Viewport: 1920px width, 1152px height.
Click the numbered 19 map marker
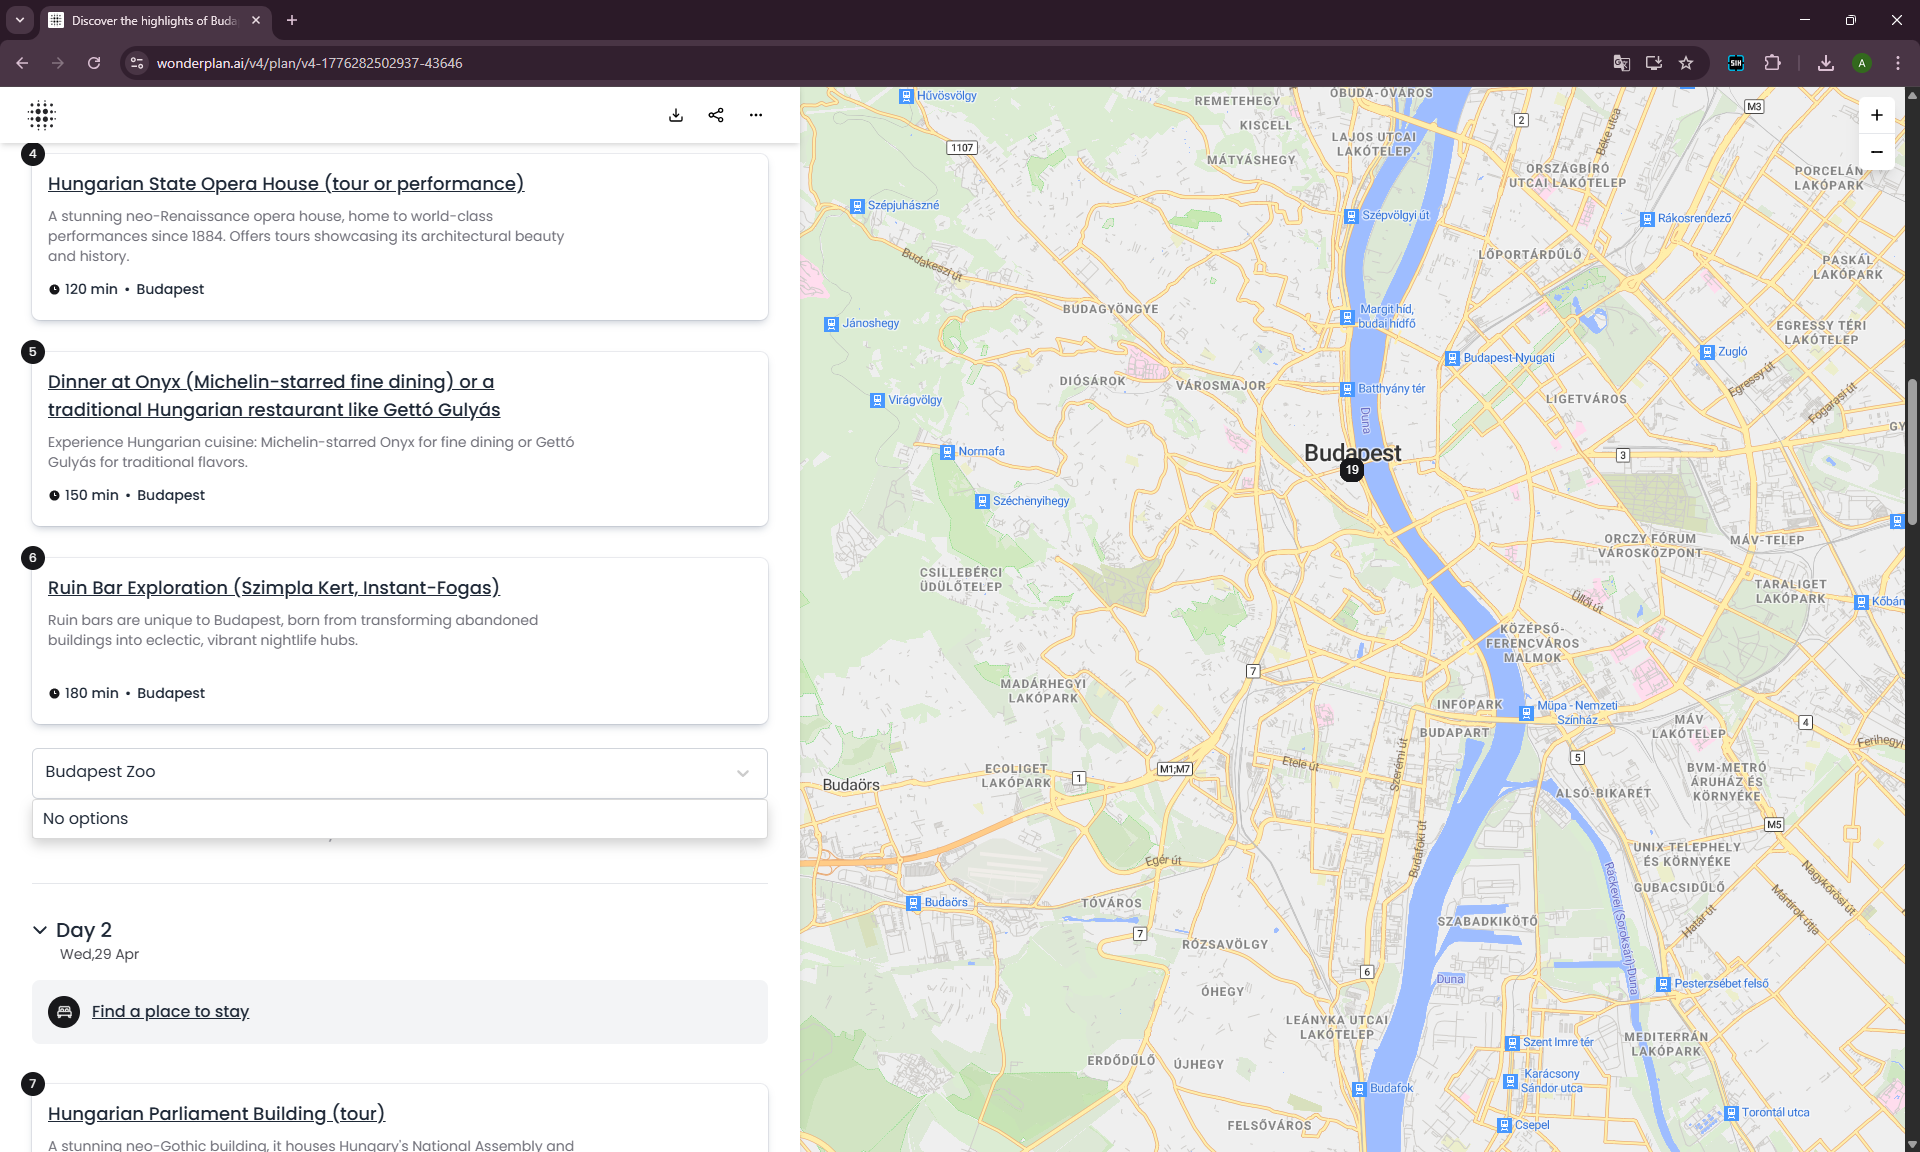click(1352, 469)
